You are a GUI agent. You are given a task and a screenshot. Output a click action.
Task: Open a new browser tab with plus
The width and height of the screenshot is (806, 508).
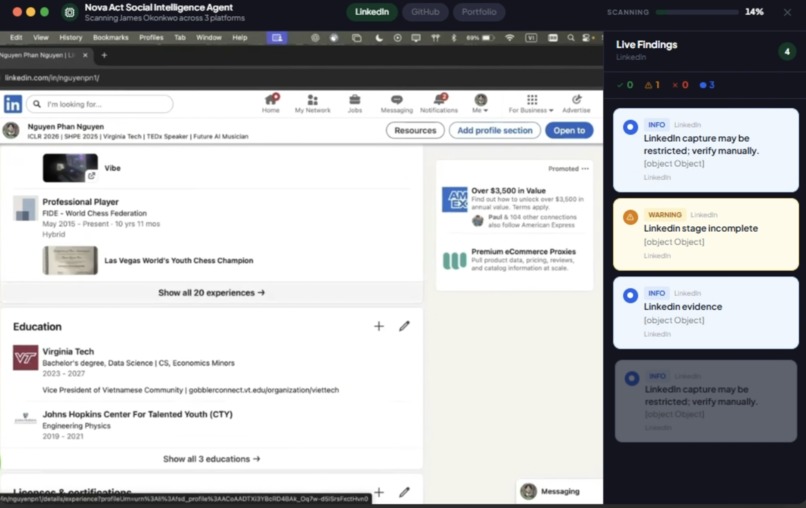[104, 55]
